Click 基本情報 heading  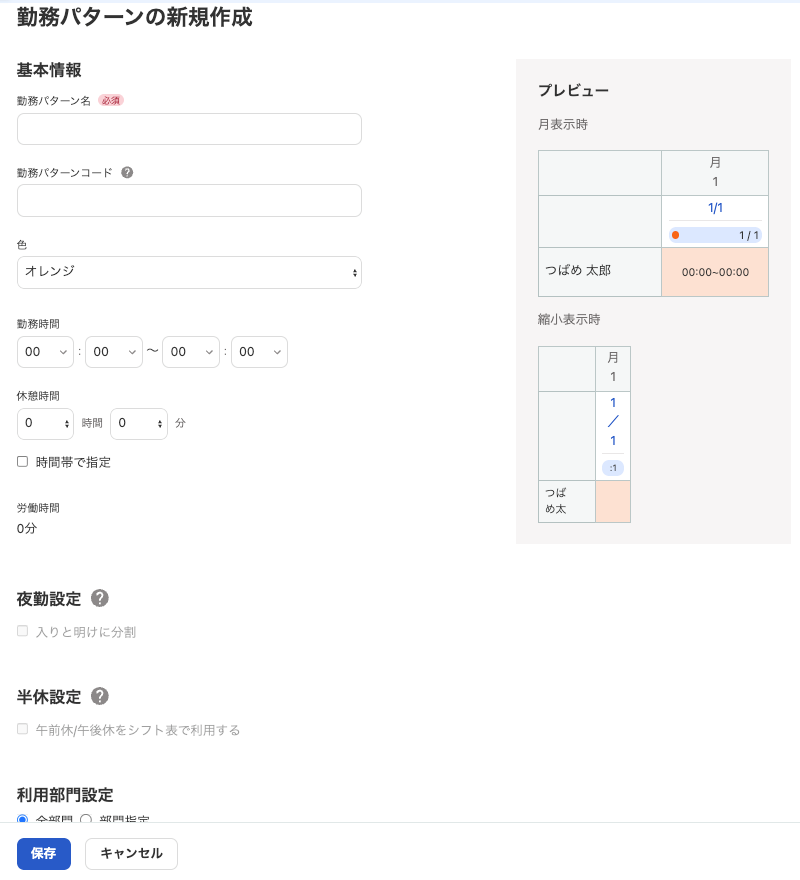pyautogui.click(x=49, y=70)
